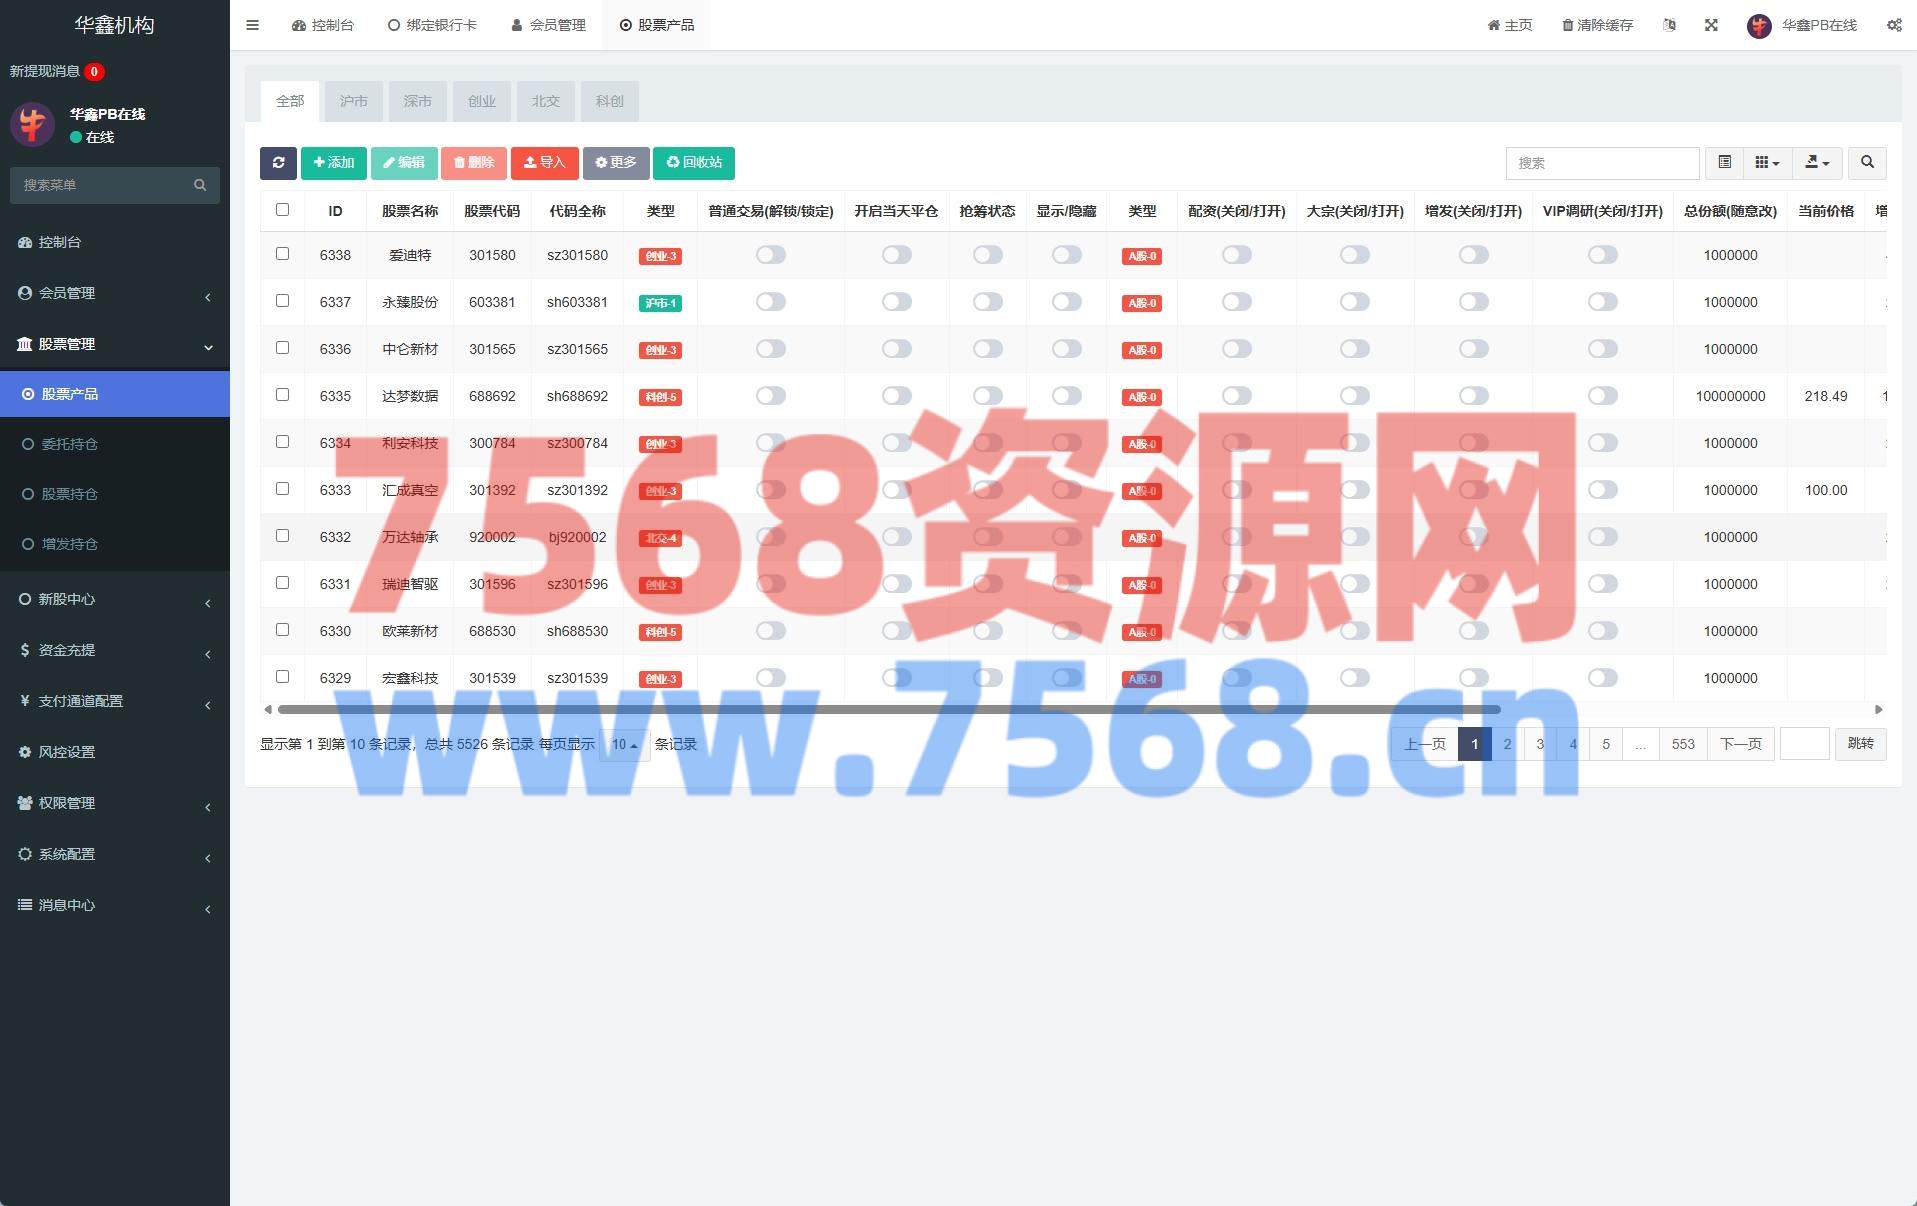Open the rows per page dropdown
Image resolution: width=1917 pixels, height=1206 pixels.
(x=624, y=745)
